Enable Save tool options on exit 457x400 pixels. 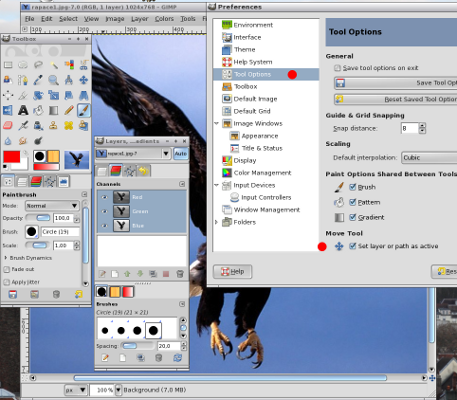(x=338, y=68)
